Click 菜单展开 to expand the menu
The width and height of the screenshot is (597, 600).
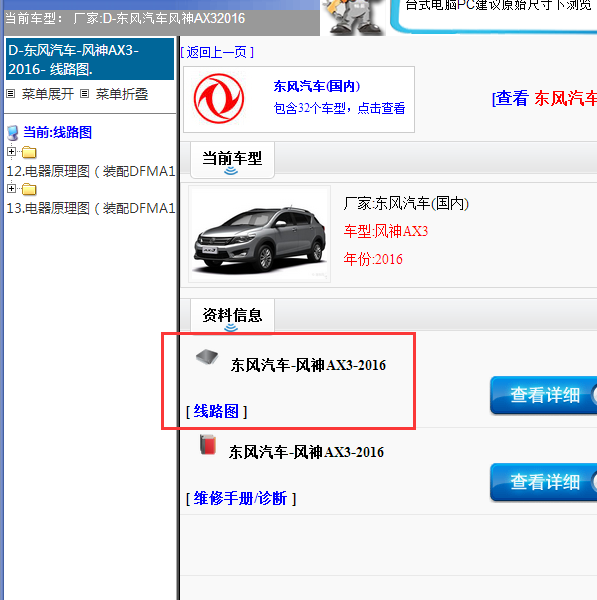(47, 94)
